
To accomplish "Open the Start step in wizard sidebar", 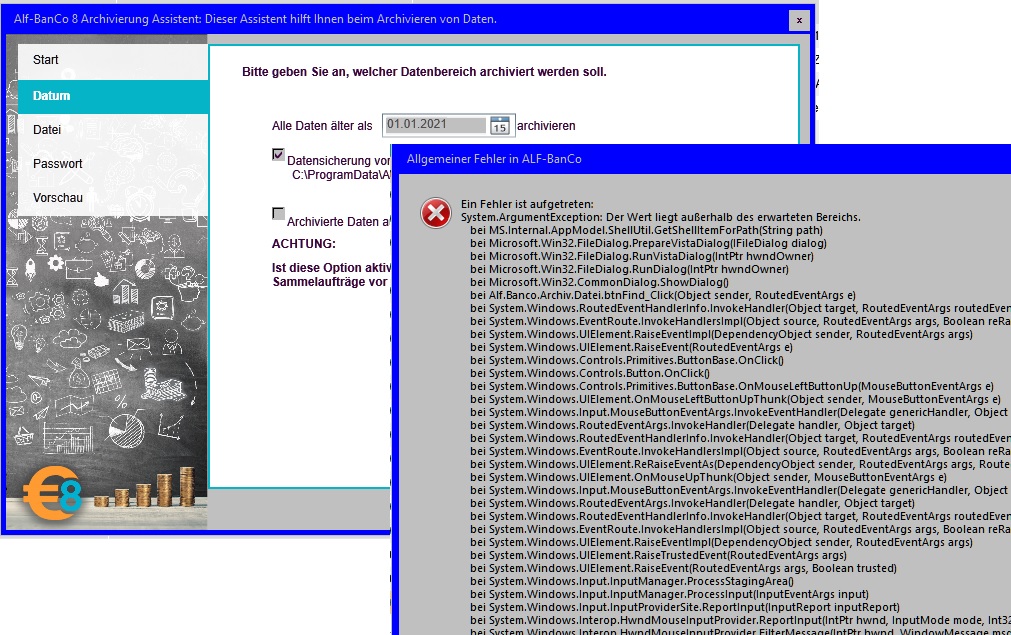I will 113,60.
